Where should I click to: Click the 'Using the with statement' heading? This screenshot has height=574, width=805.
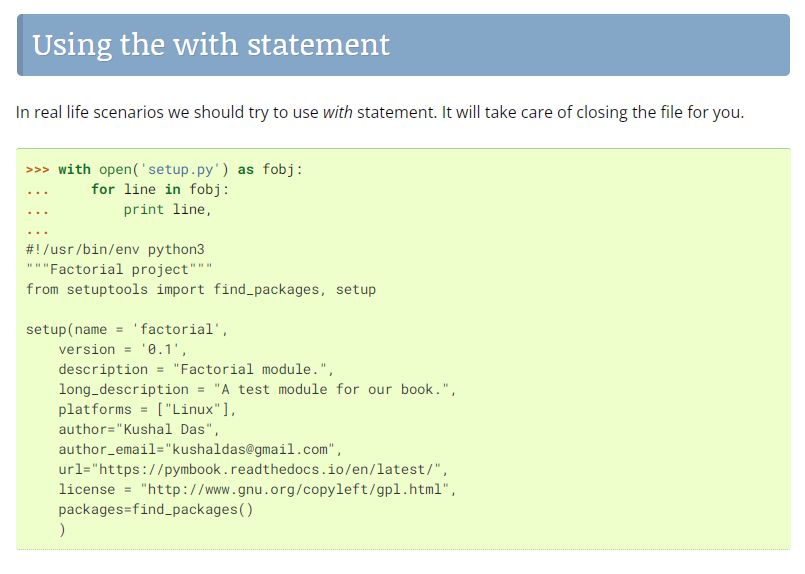tap(211, 45)
